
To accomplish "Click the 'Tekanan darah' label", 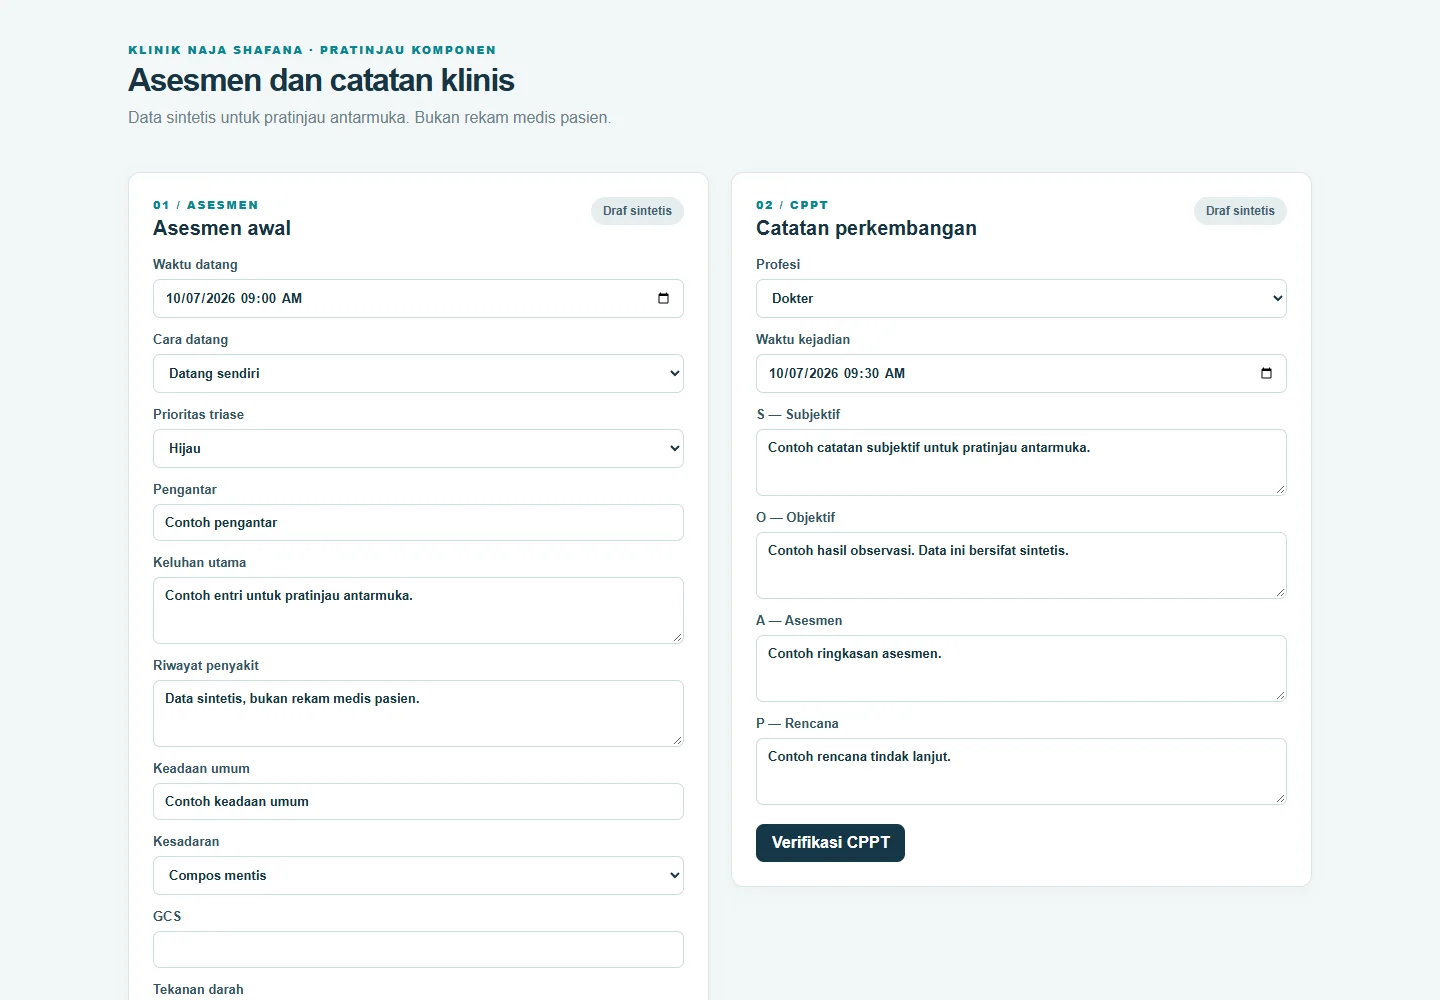I will pyautogui.click(x=198, y=989).
